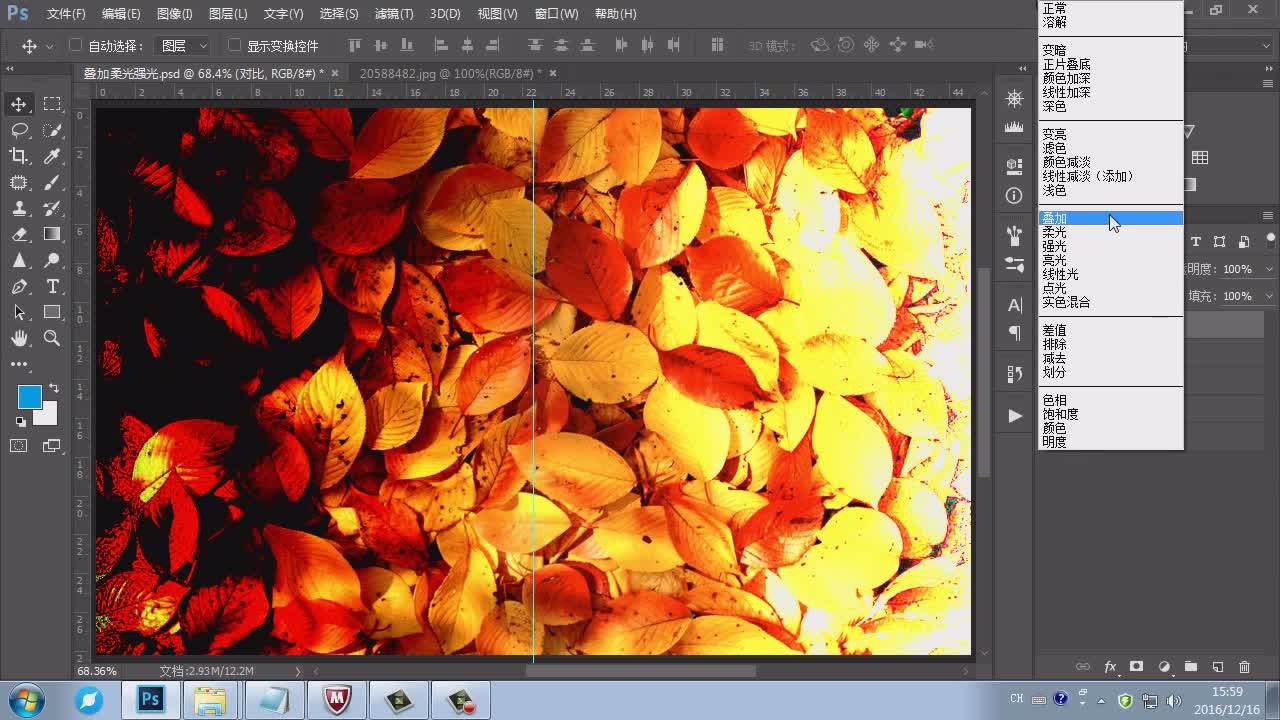Select the Gradient tool
The height and width of the screenshot is (720, 1280).
click(52, 234)
